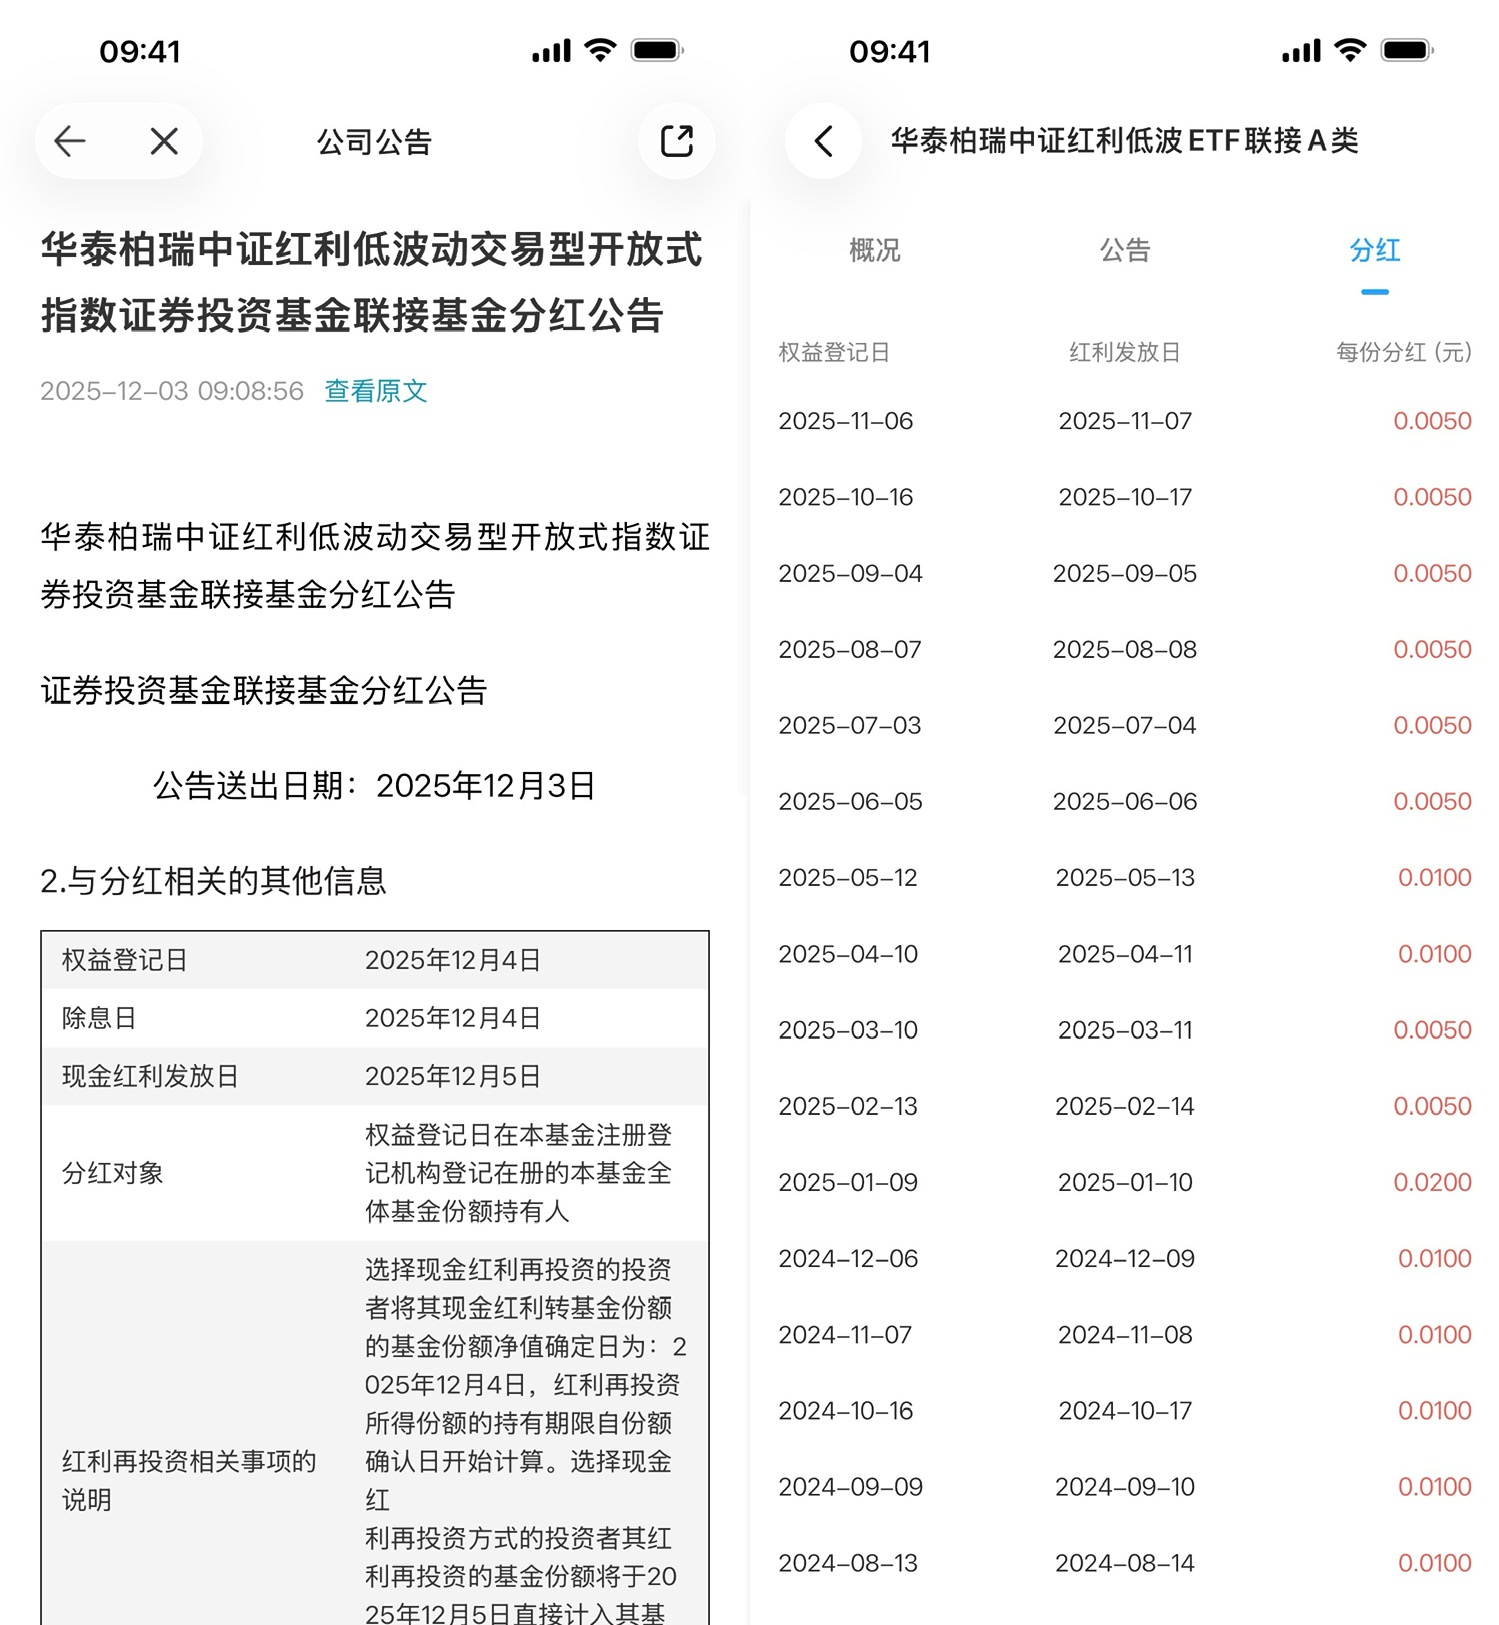1499x1625 pixels.
Task: Tap payout date 2025-06-06
Action: pyautogui.click(x=1125, y=801)
